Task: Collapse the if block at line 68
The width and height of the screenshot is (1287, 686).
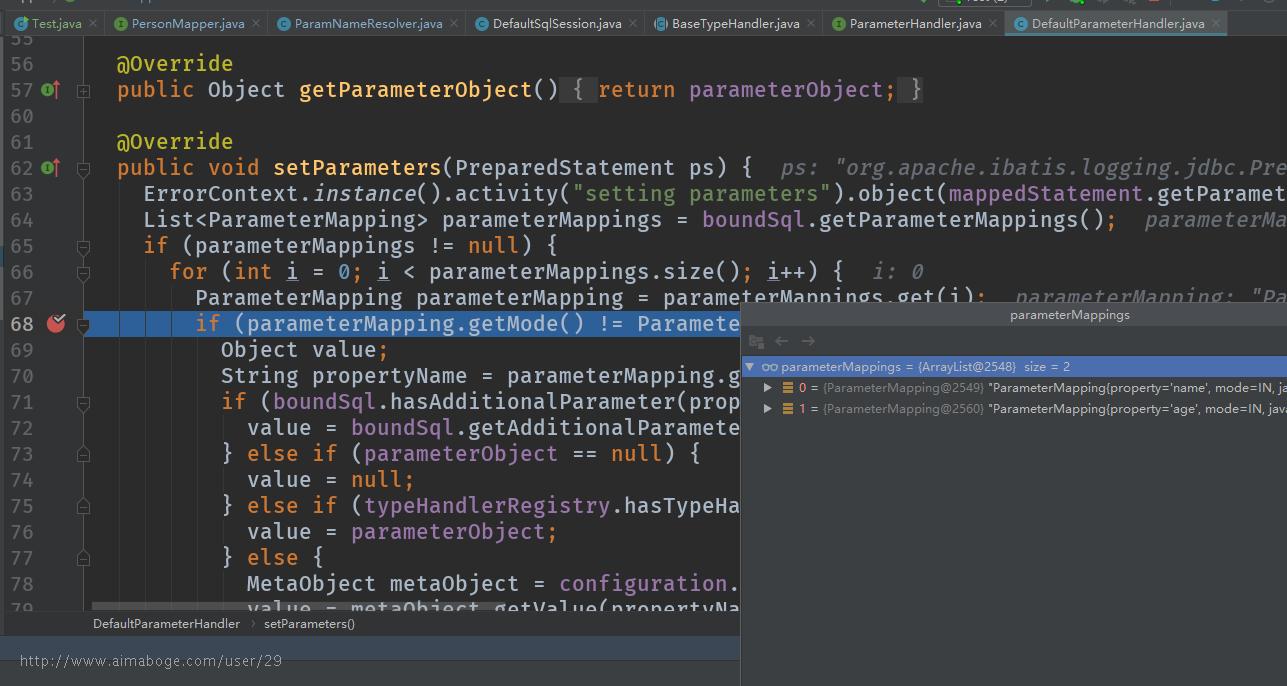Action: pos(84,324)
